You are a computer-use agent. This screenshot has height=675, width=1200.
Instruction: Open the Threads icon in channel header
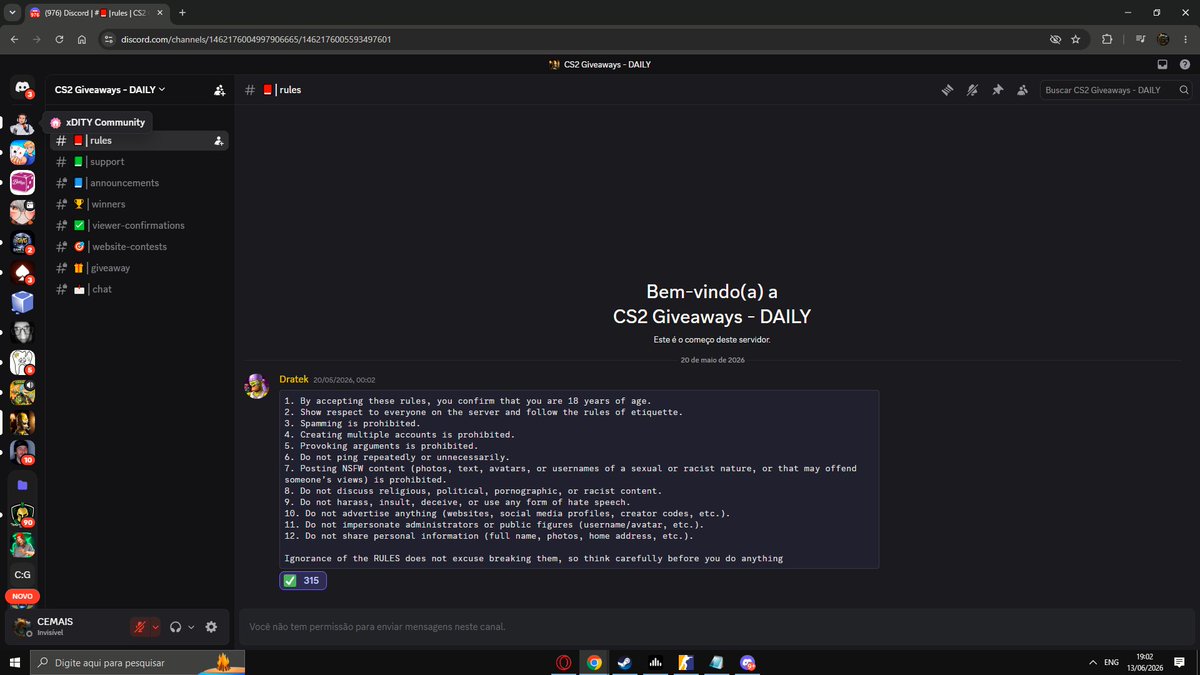947,90
